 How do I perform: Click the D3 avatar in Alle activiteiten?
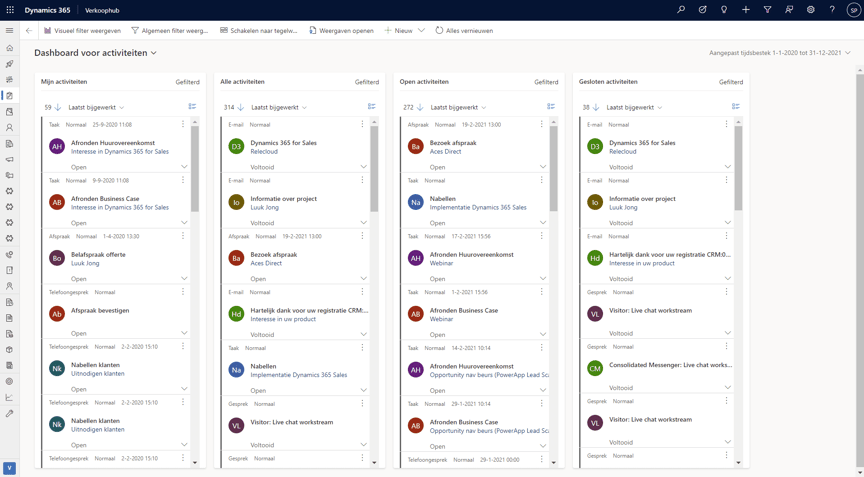click(x=236, y=147)
